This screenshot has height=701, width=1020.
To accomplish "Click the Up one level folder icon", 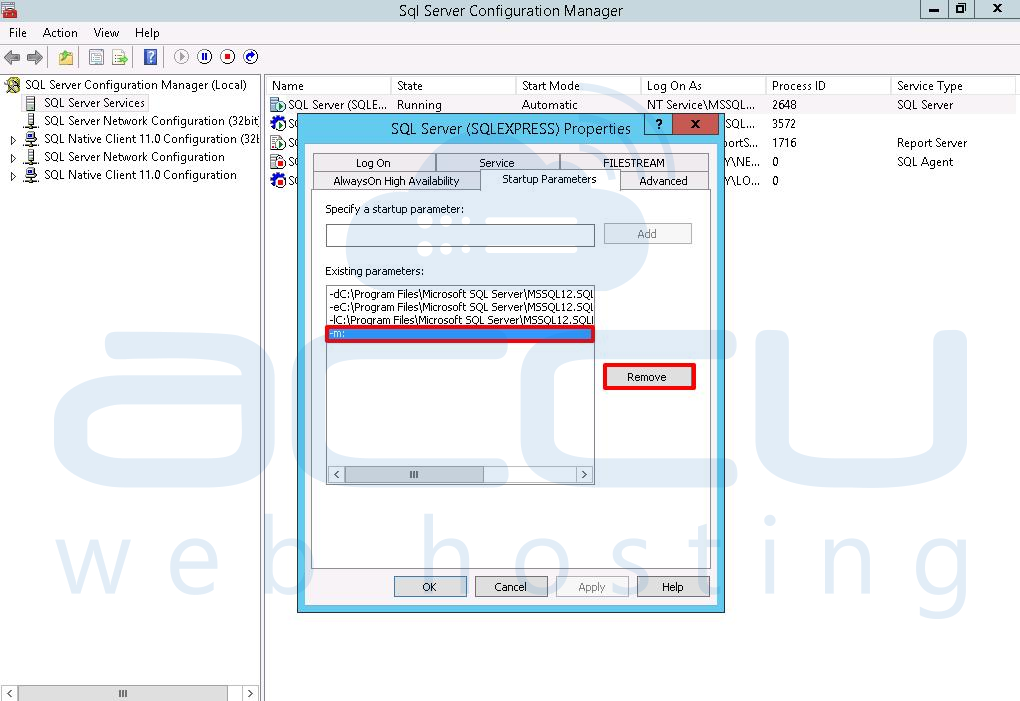I will click(x=66, y=57).
